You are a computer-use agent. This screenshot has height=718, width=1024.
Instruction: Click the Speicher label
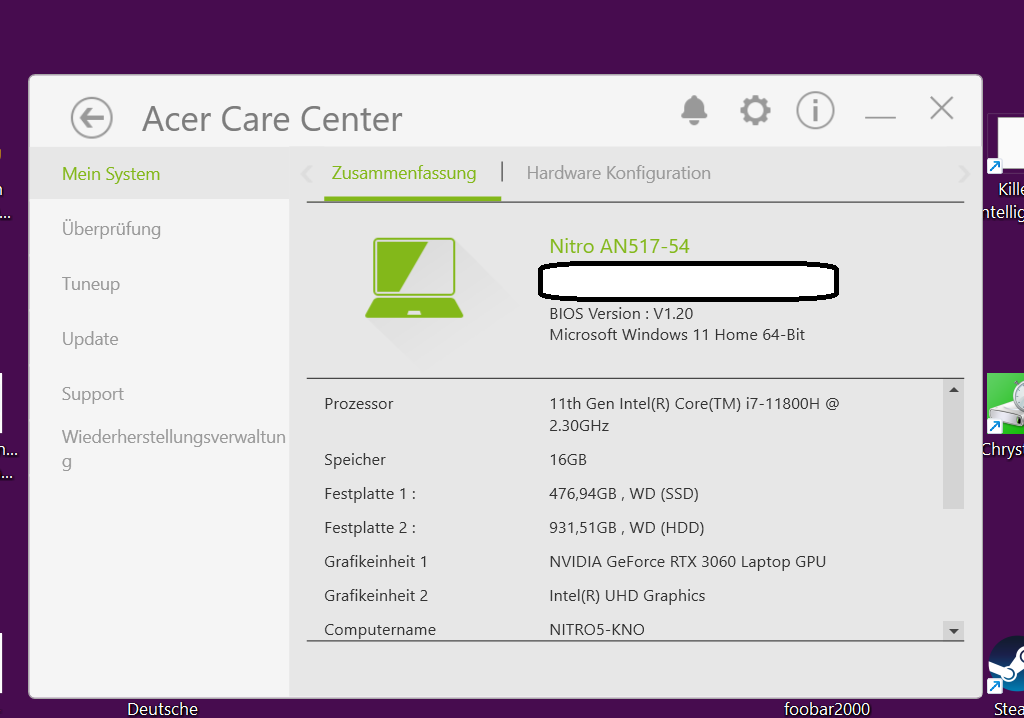coord(355,460)
